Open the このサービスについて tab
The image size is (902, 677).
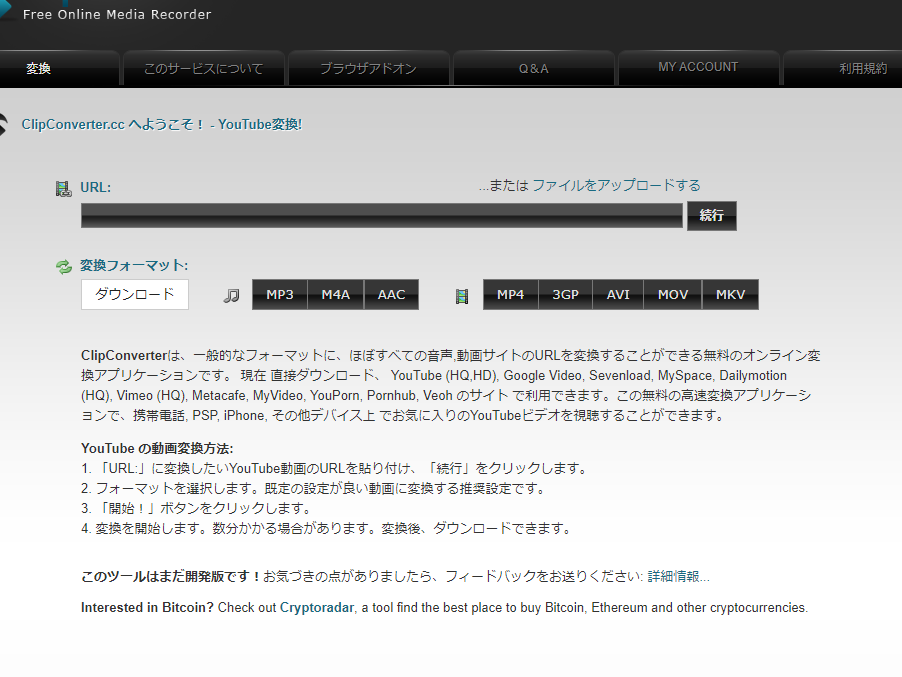[x=204, y=68]
